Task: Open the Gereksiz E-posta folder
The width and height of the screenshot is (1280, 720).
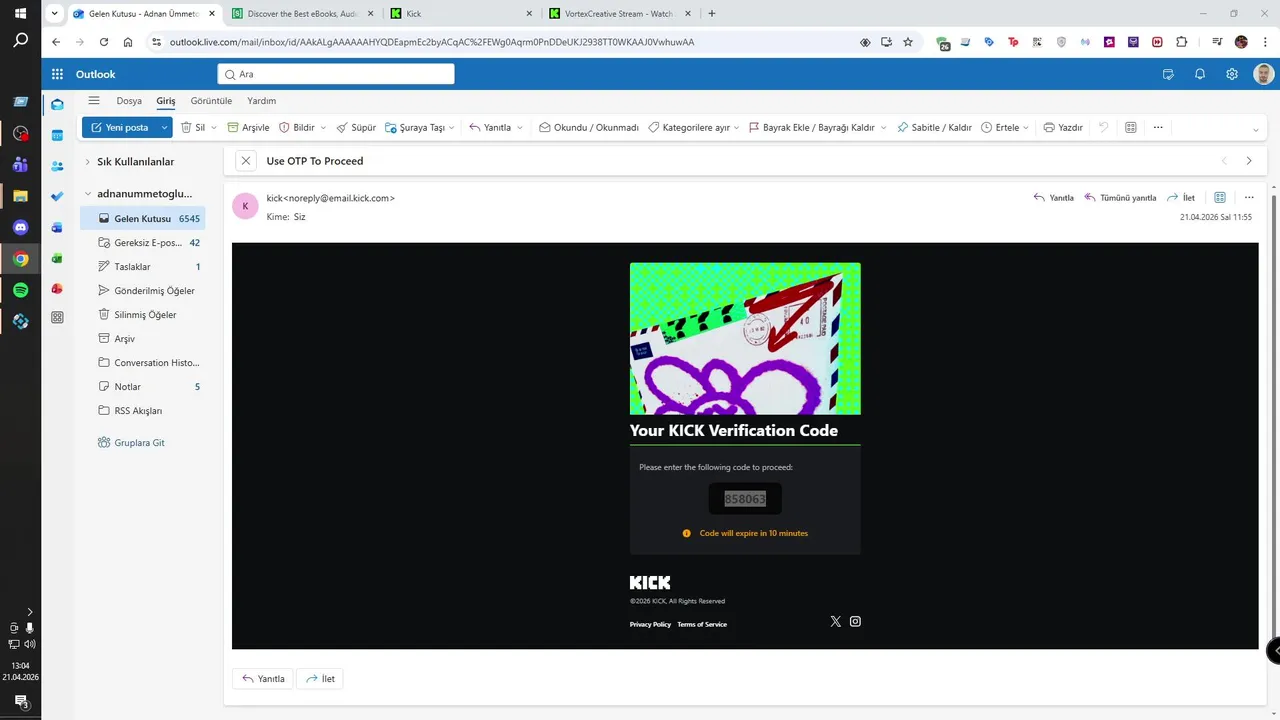Action: click(x=143, y=242)
